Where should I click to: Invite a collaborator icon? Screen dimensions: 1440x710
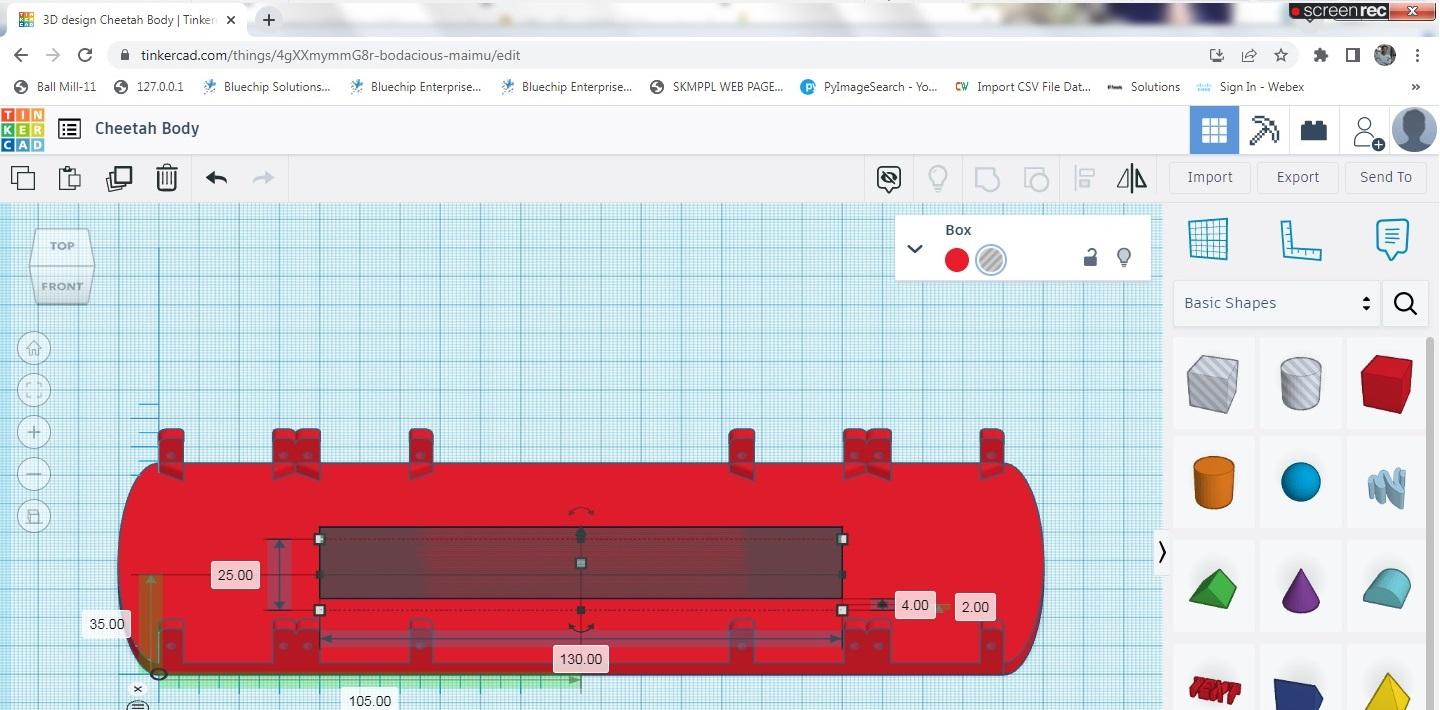(x=1367, y=131)
